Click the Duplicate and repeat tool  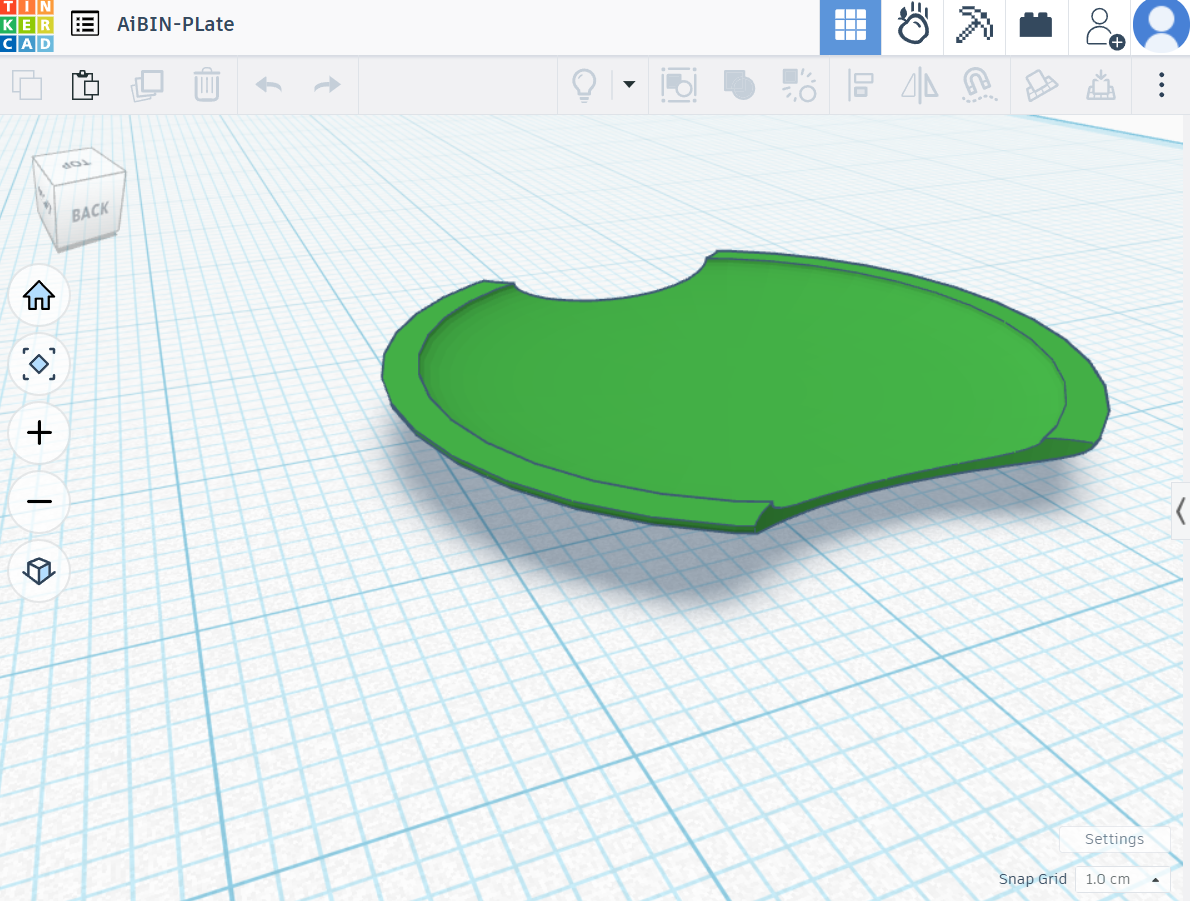pyautogui.click(x=146, y=85)
